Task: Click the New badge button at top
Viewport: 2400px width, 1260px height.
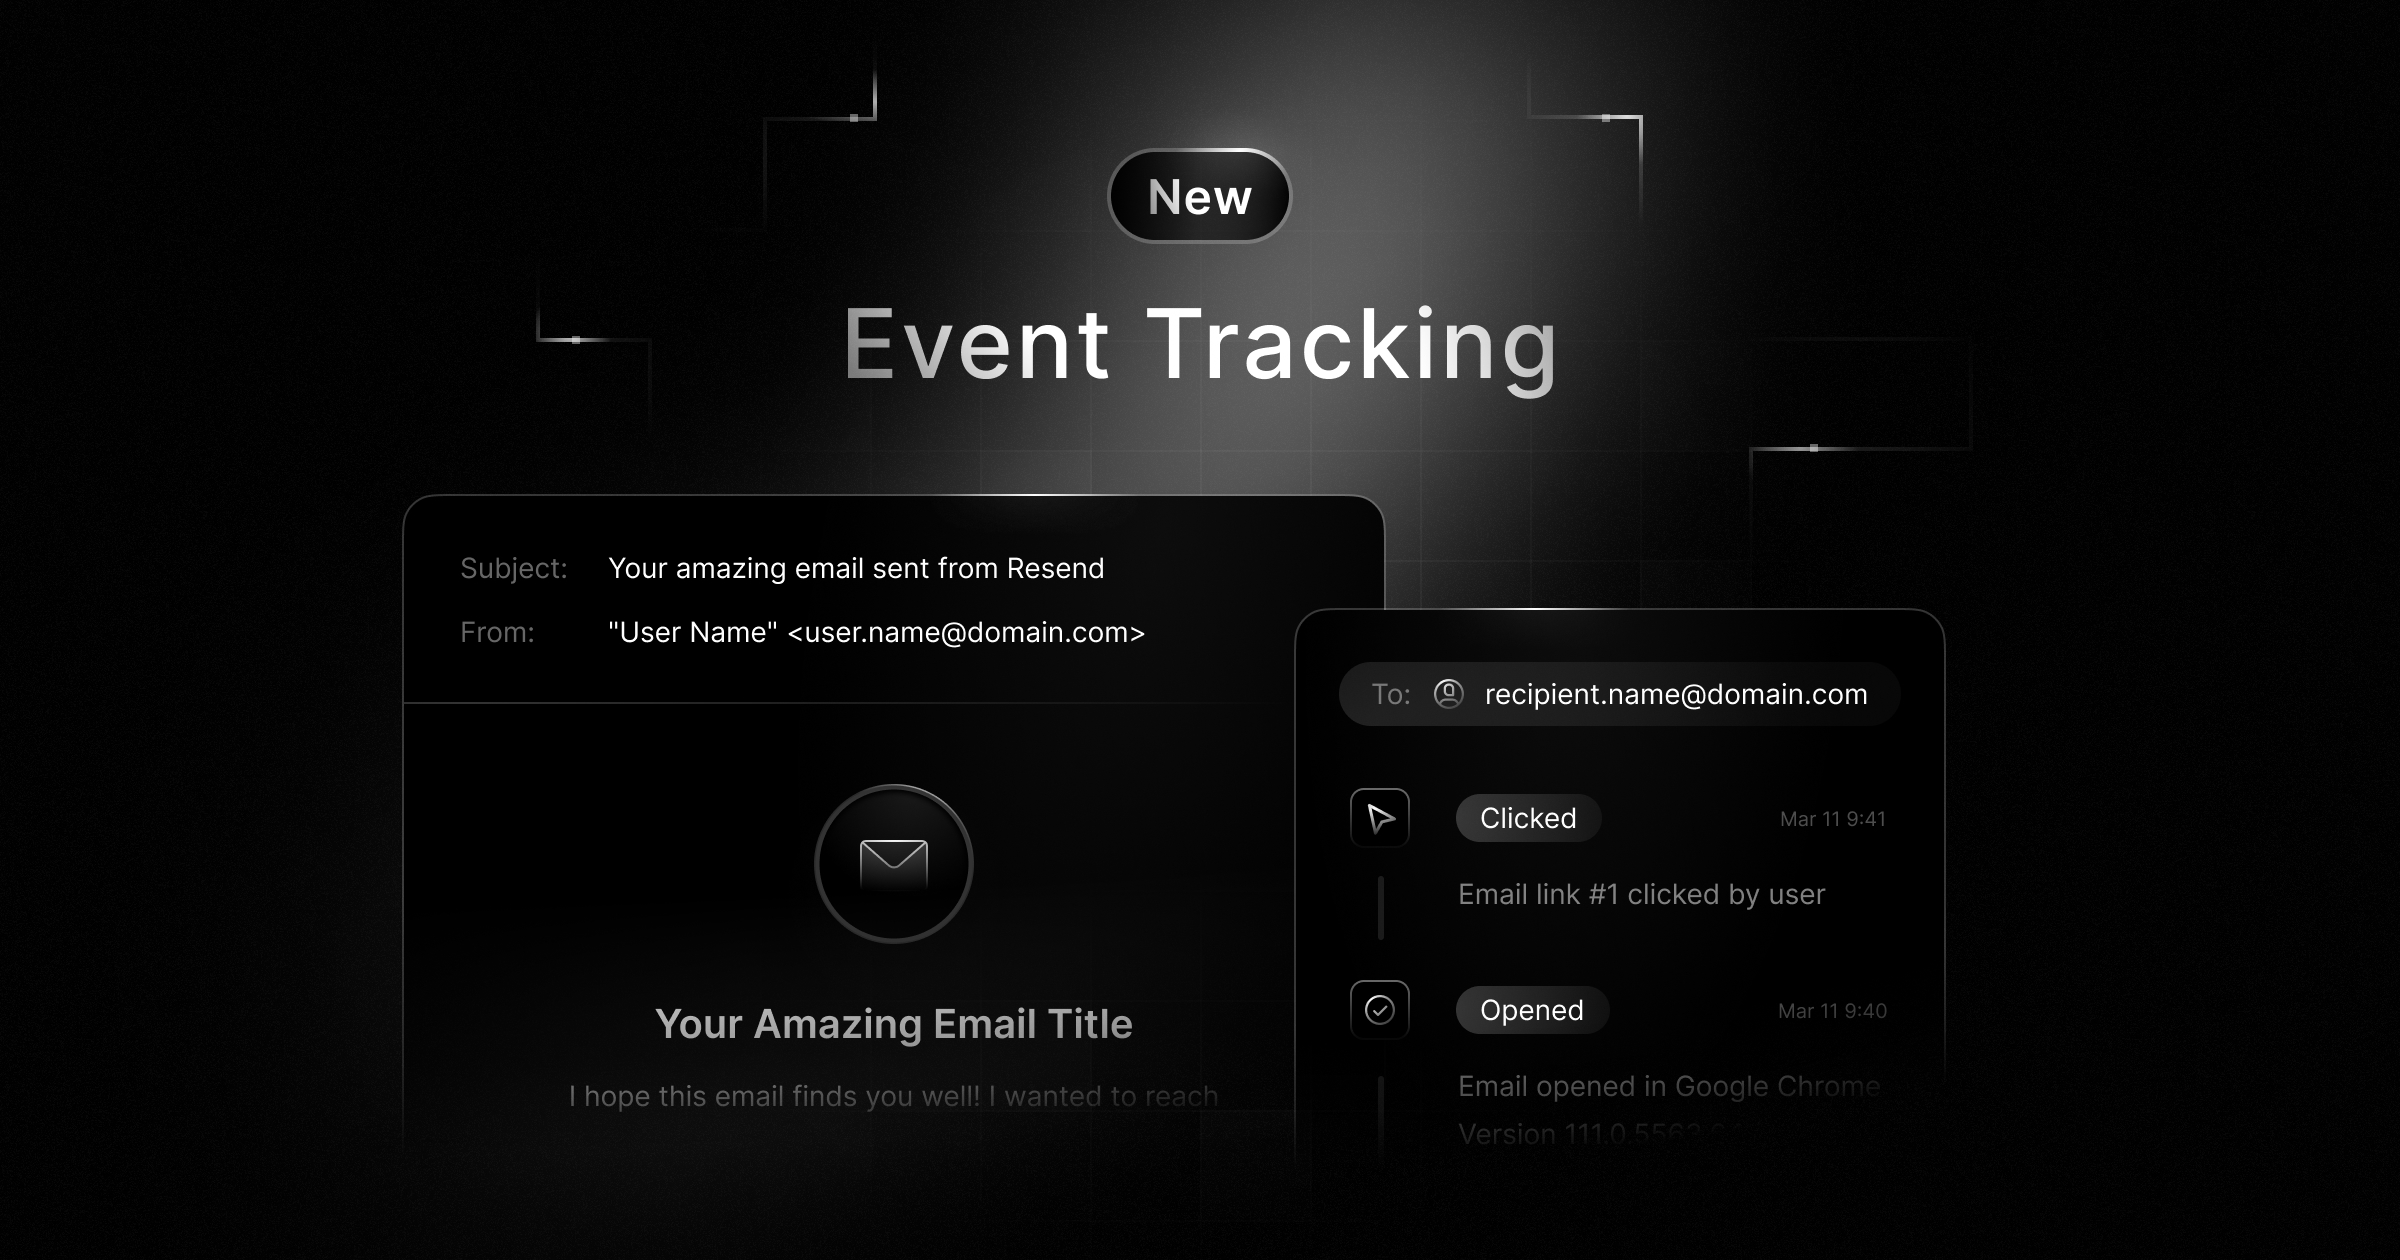Action: coord(1198,195)
